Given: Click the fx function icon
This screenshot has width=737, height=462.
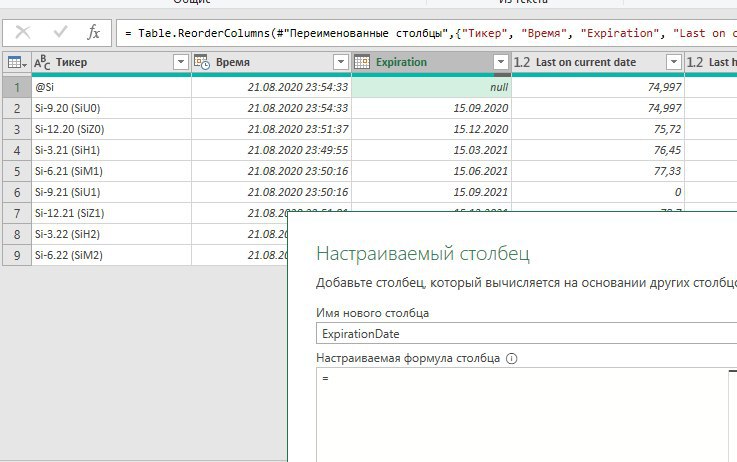Looking at the screenshot, I should pyautogui.click(x=94, y=32).
